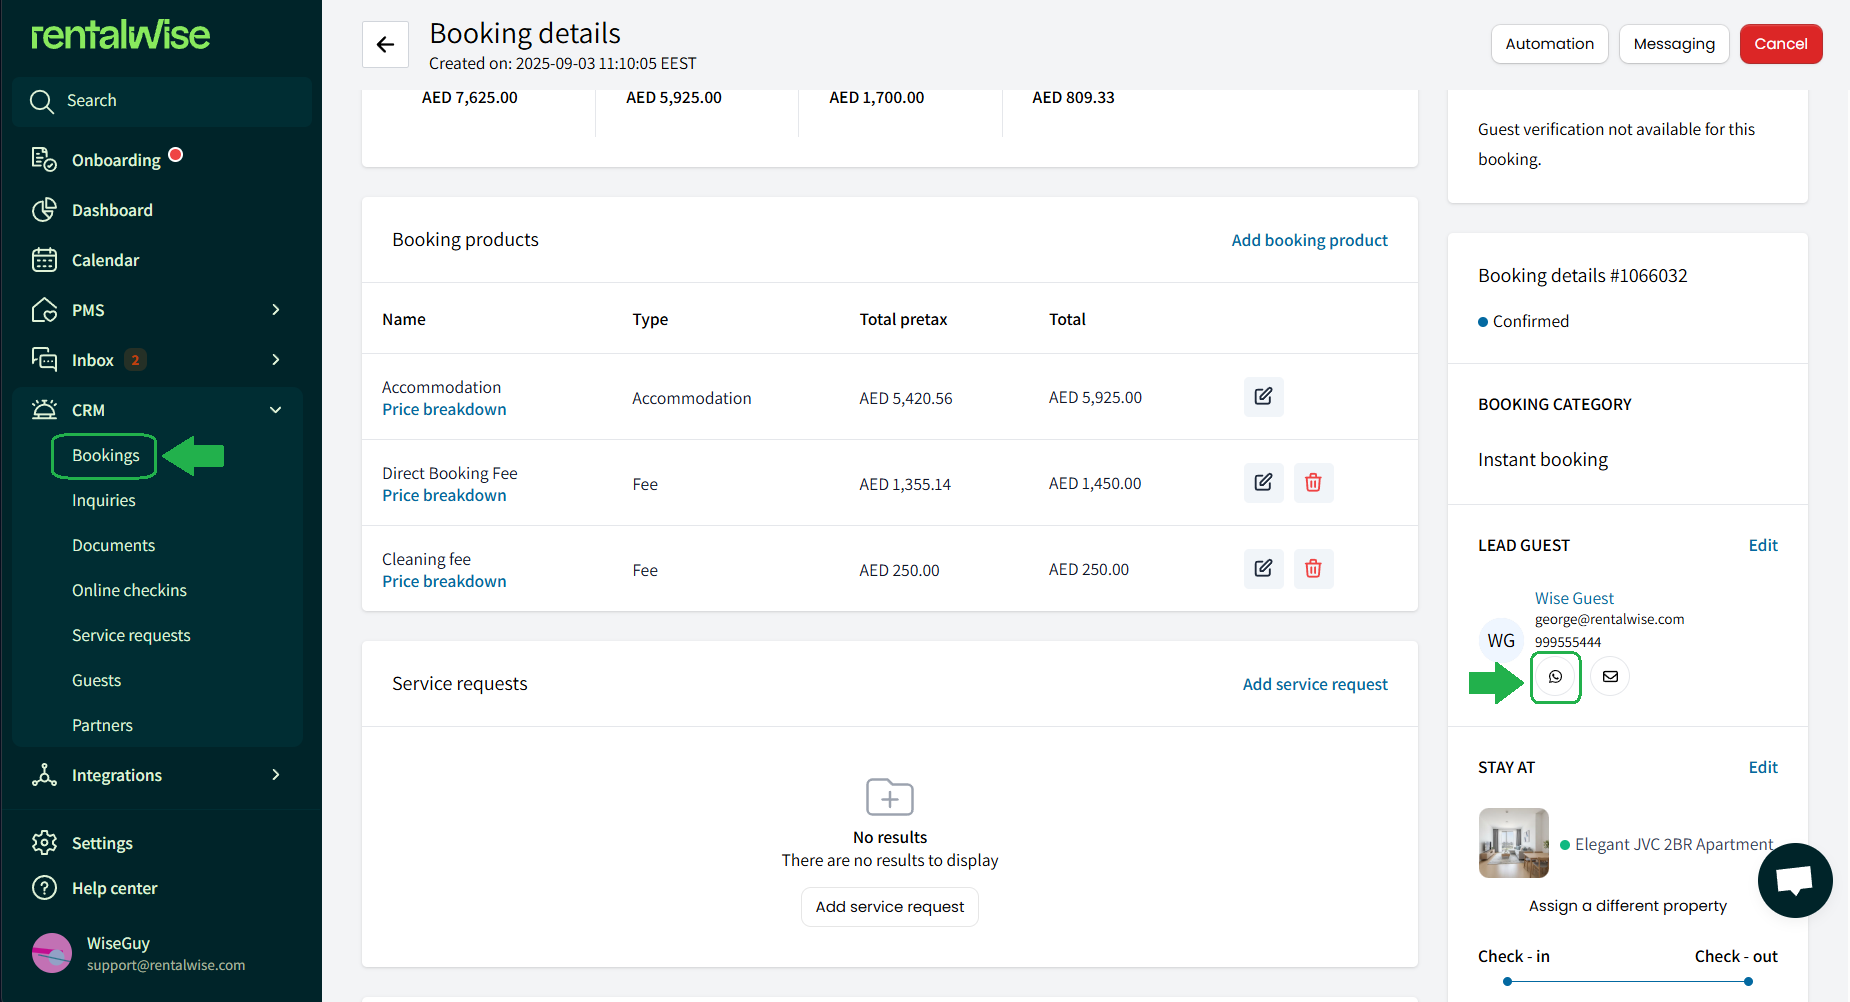Image resolution: width=1850 pixels, height=1002 pixels.
Task: Expand the Integrations sidebar menu
Action: 276,775
